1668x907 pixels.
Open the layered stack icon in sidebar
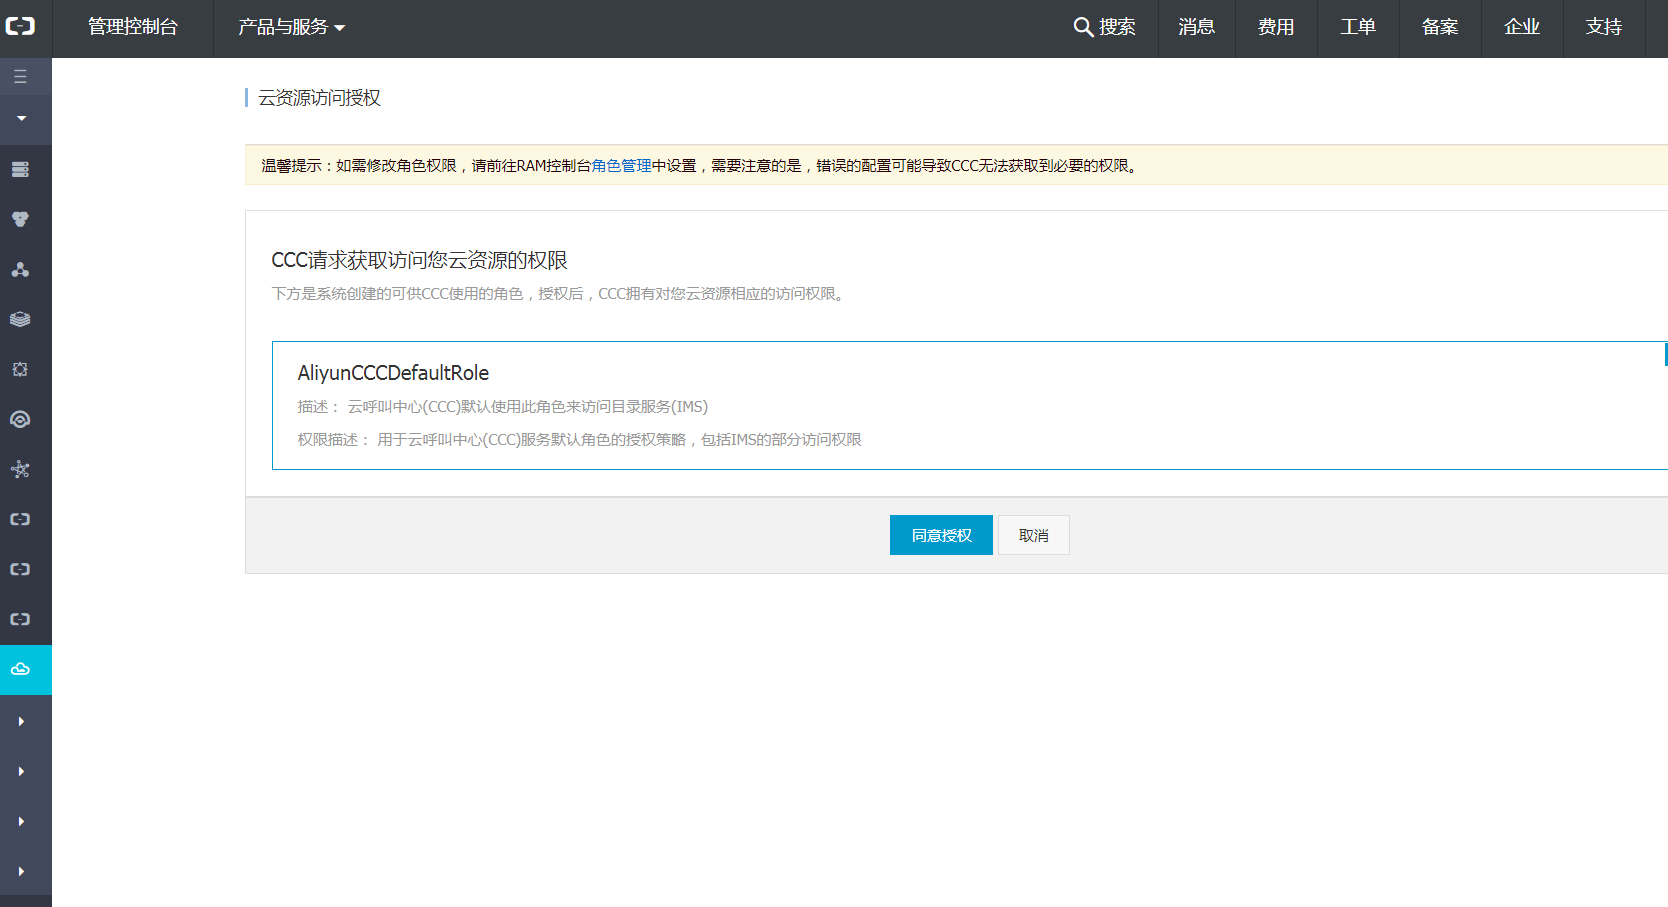[20, 319]
